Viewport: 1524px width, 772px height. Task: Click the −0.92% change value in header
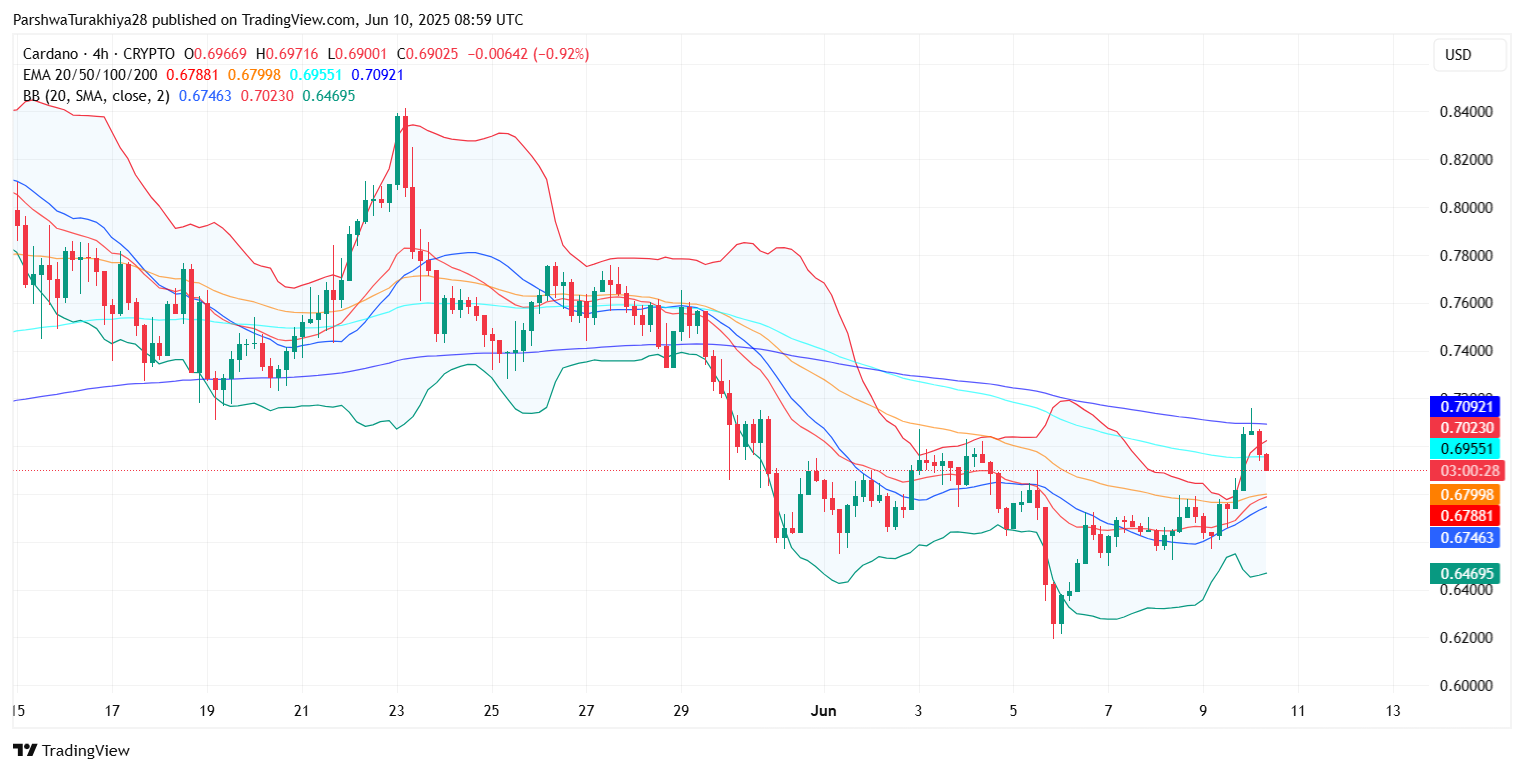pyautogui.click(x=563, y=54)
